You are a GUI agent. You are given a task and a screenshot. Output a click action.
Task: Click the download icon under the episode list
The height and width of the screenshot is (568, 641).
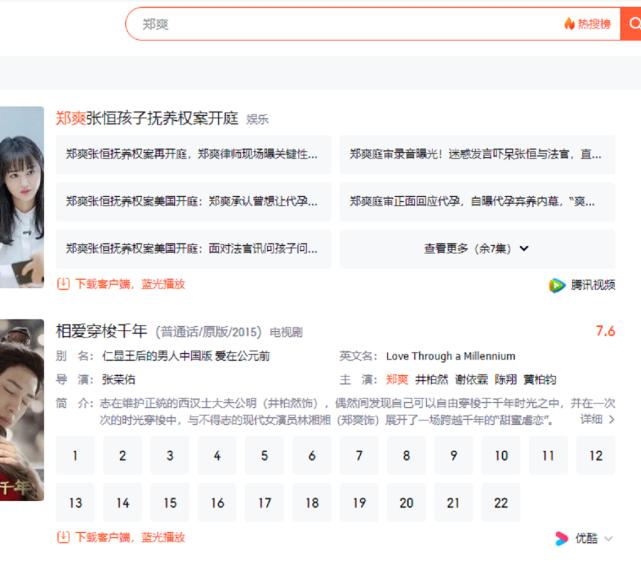point(63,537)
